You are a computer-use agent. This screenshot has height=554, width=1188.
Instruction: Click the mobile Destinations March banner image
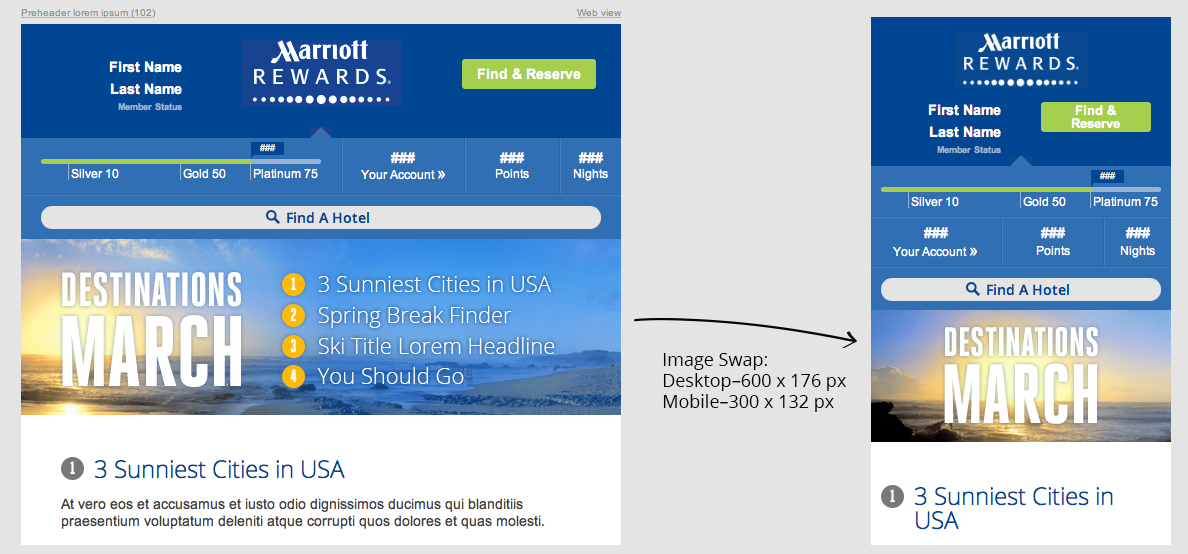coord(1020,376)
